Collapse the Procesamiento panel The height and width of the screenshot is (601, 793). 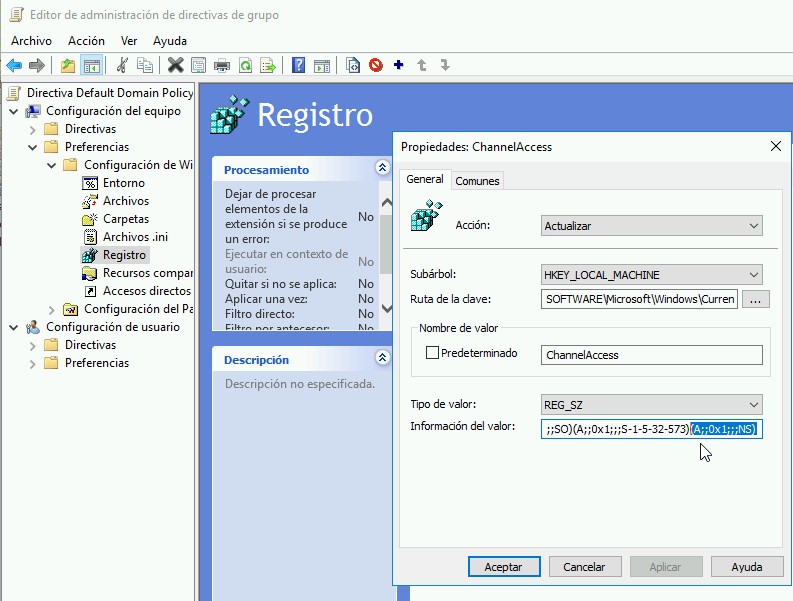pyautogui.click(x=382, y=167)
